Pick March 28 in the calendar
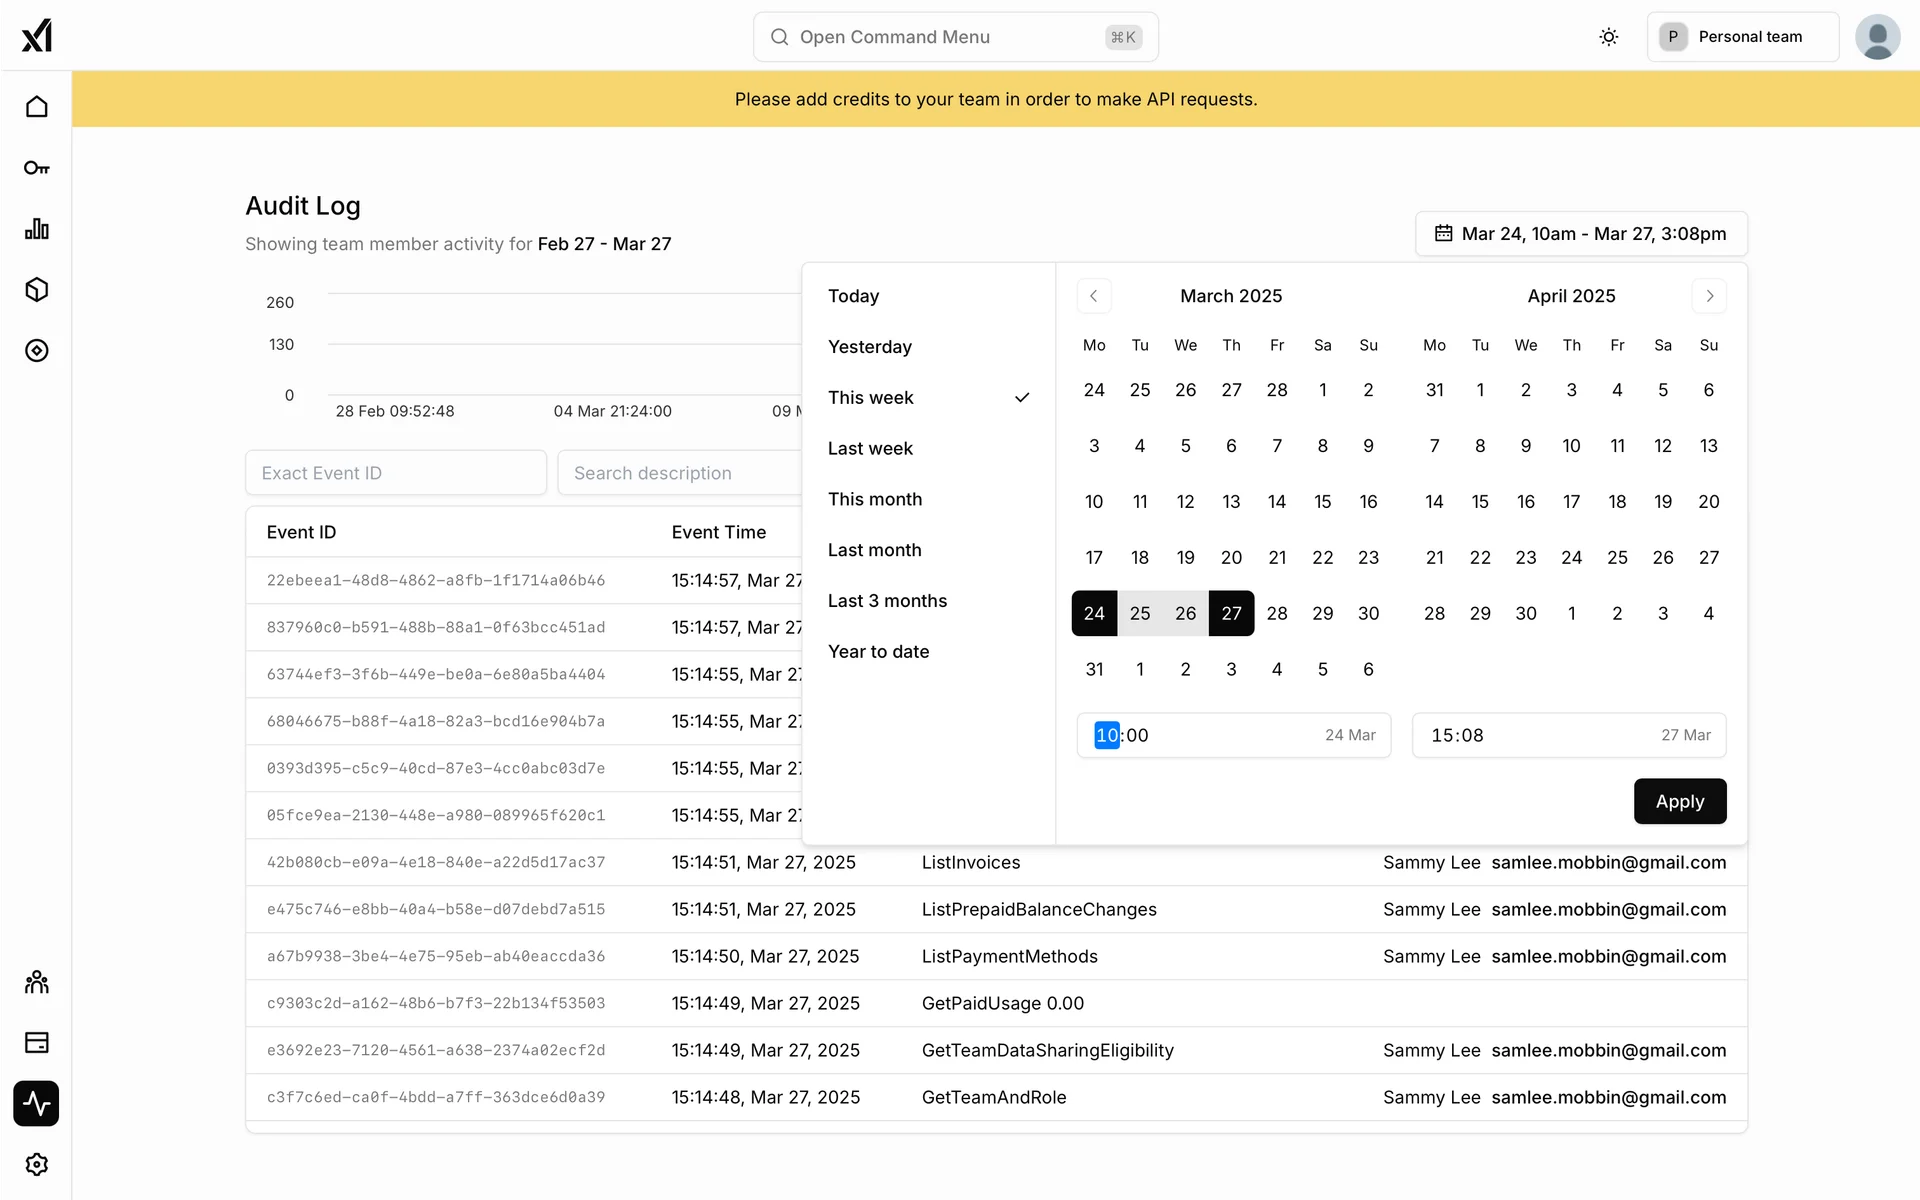Screen dimensions: 1920x1200 pyautogui.click(x=1276, y=614)
